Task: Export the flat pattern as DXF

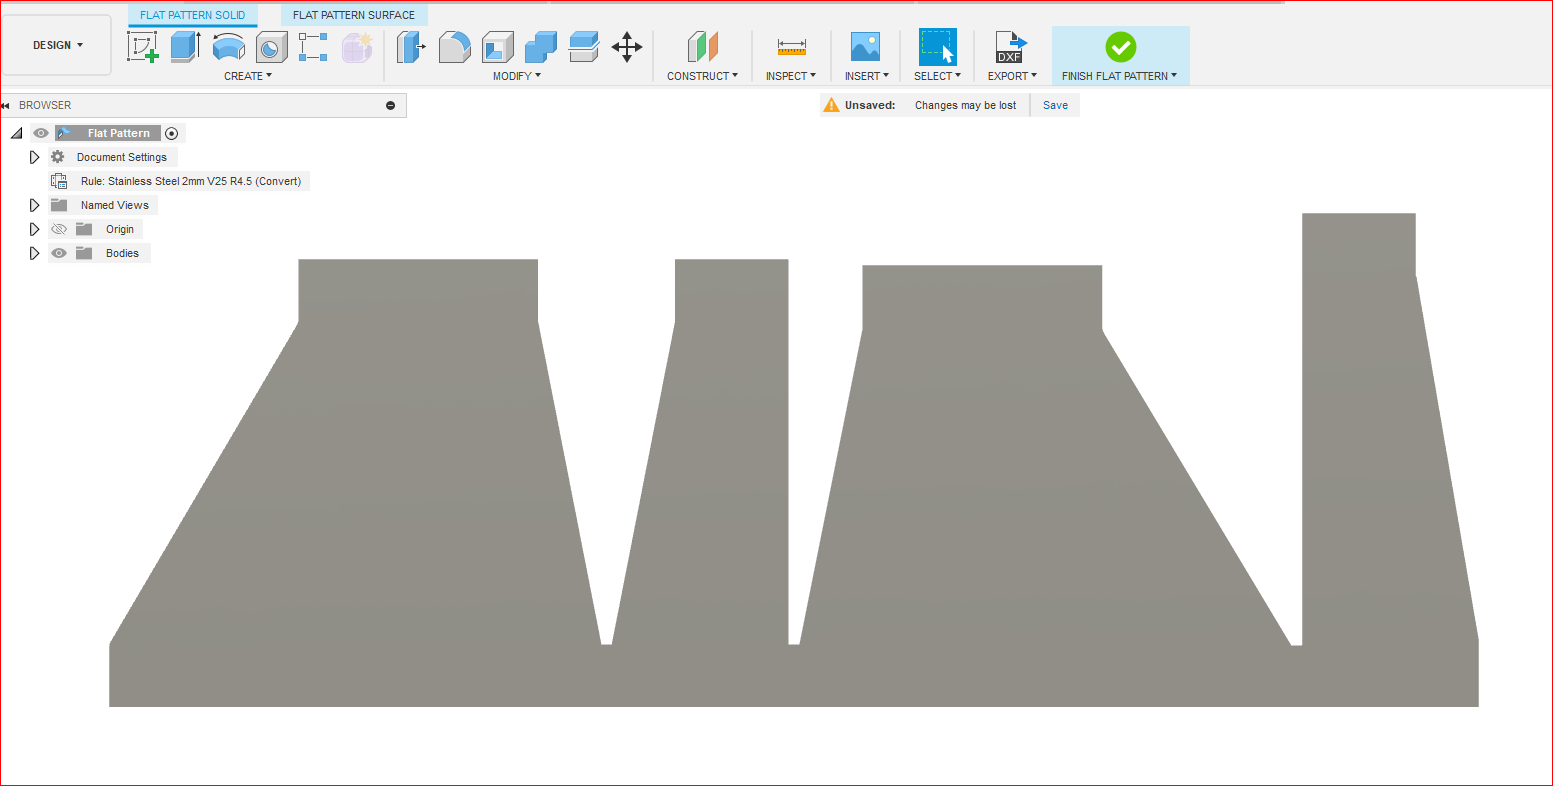Action: tap(1011, 46)
